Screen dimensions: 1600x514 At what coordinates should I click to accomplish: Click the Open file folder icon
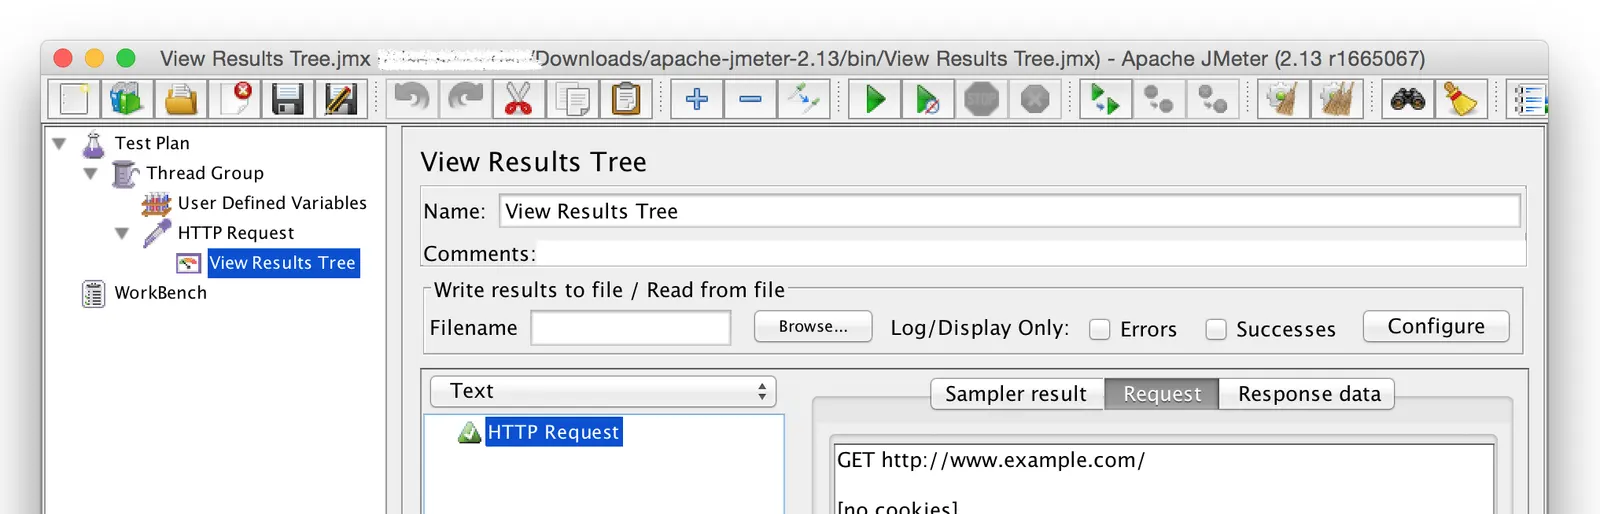pos(181,99)
